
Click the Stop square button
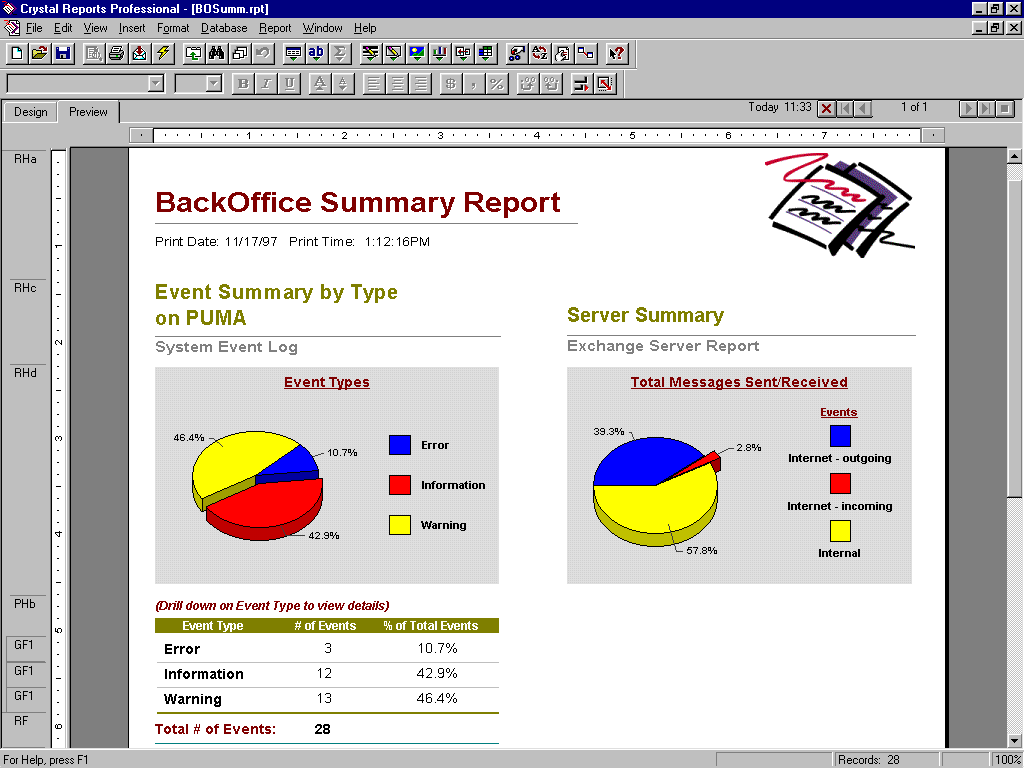coord(1005,108)
